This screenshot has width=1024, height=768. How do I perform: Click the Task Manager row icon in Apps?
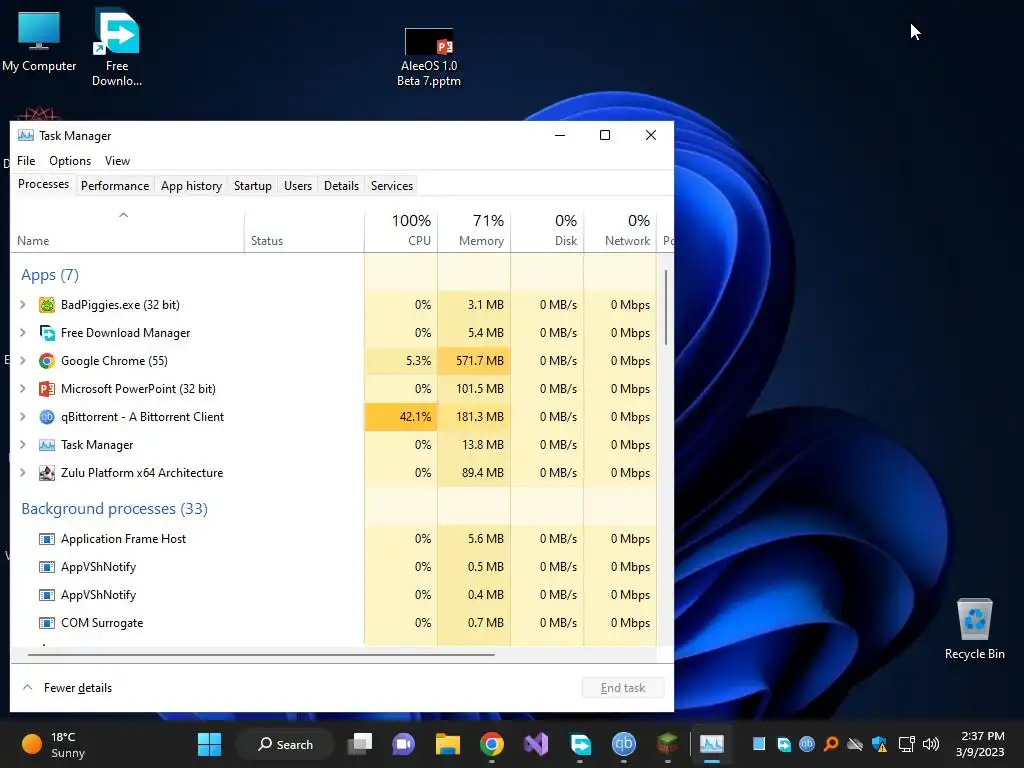(46, 445)
